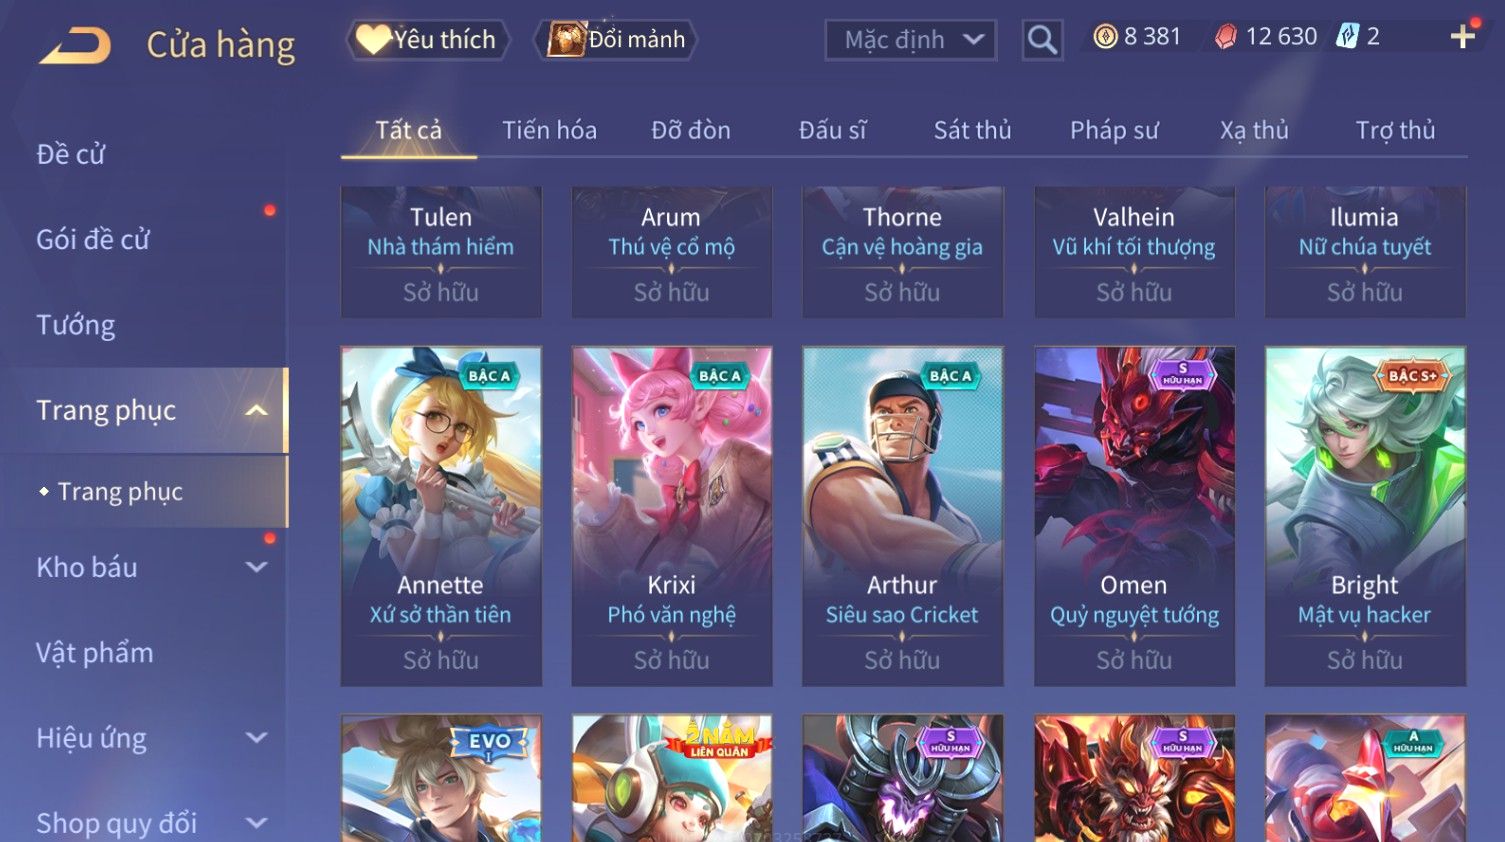Select the Xạ thủ filter tab

point(1254,130)
